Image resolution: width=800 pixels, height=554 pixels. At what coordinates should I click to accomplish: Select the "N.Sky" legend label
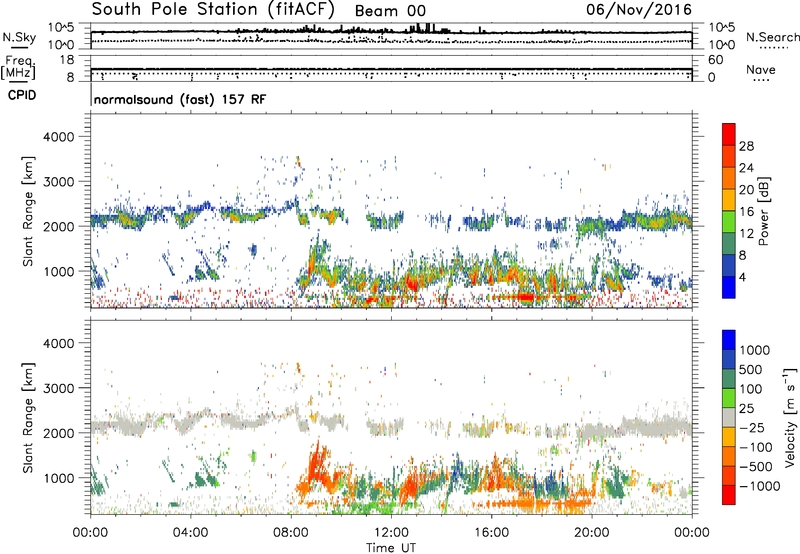19,37
